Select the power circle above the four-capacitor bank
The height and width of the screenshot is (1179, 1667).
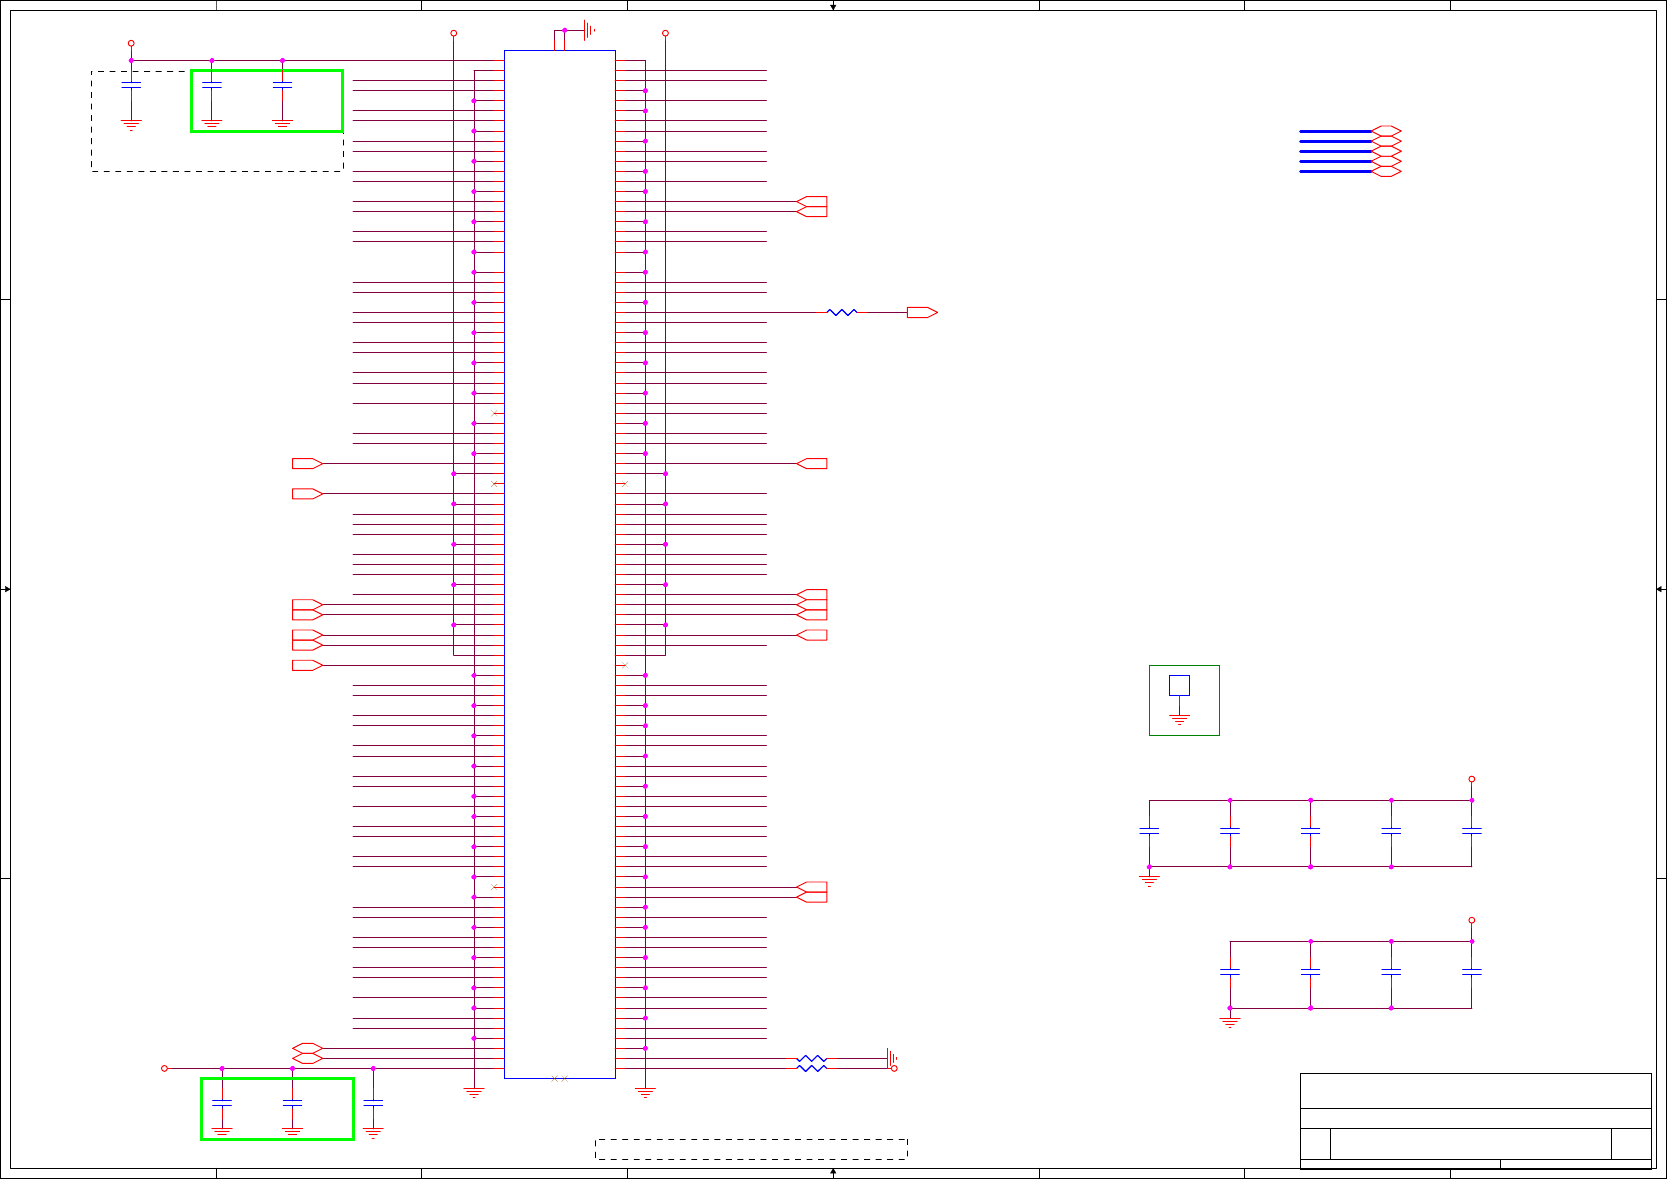point(1471,920)
